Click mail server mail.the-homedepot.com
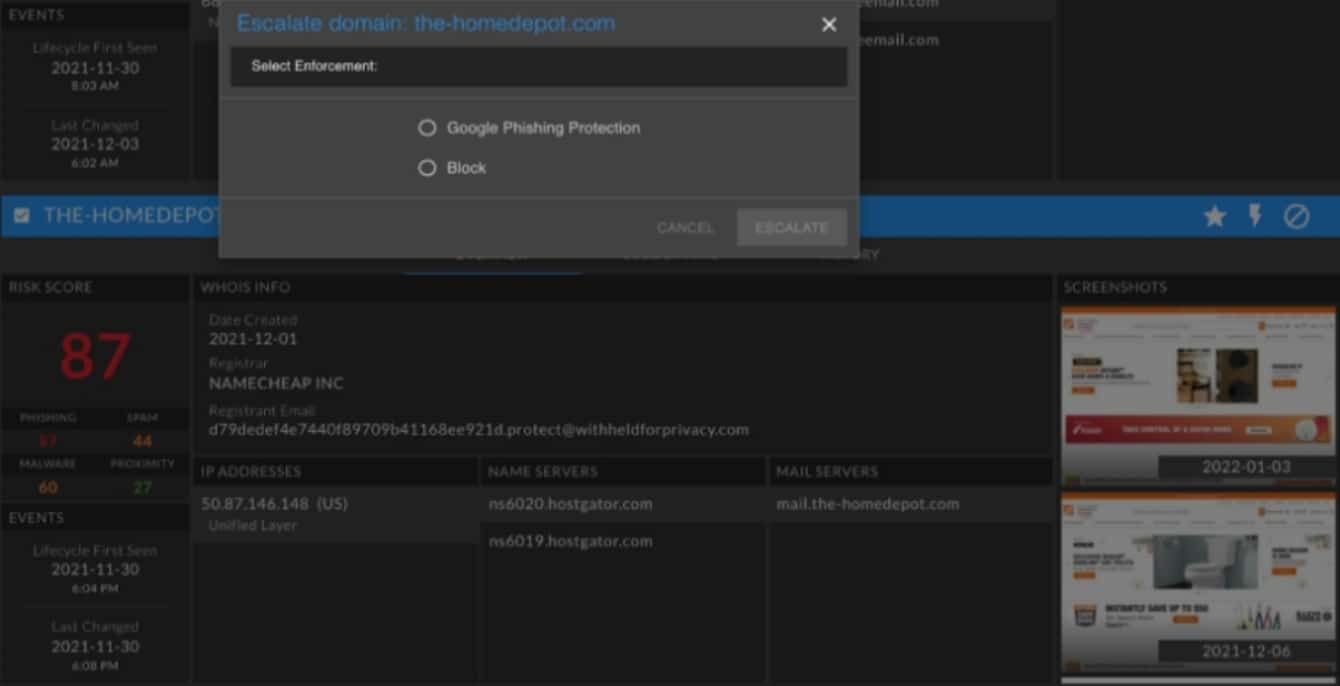The image size is (1340, 686). [867, 504]
